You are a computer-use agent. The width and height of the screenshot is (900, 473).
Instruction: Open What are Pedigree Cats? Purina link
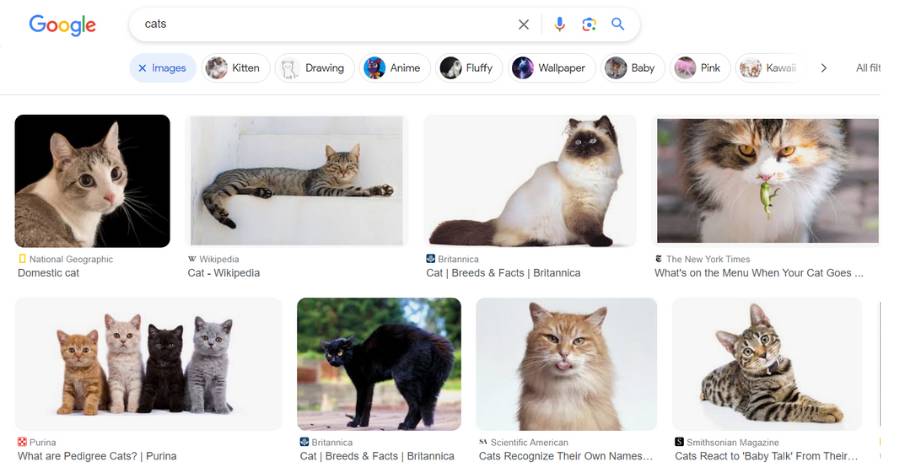point(96,456)
